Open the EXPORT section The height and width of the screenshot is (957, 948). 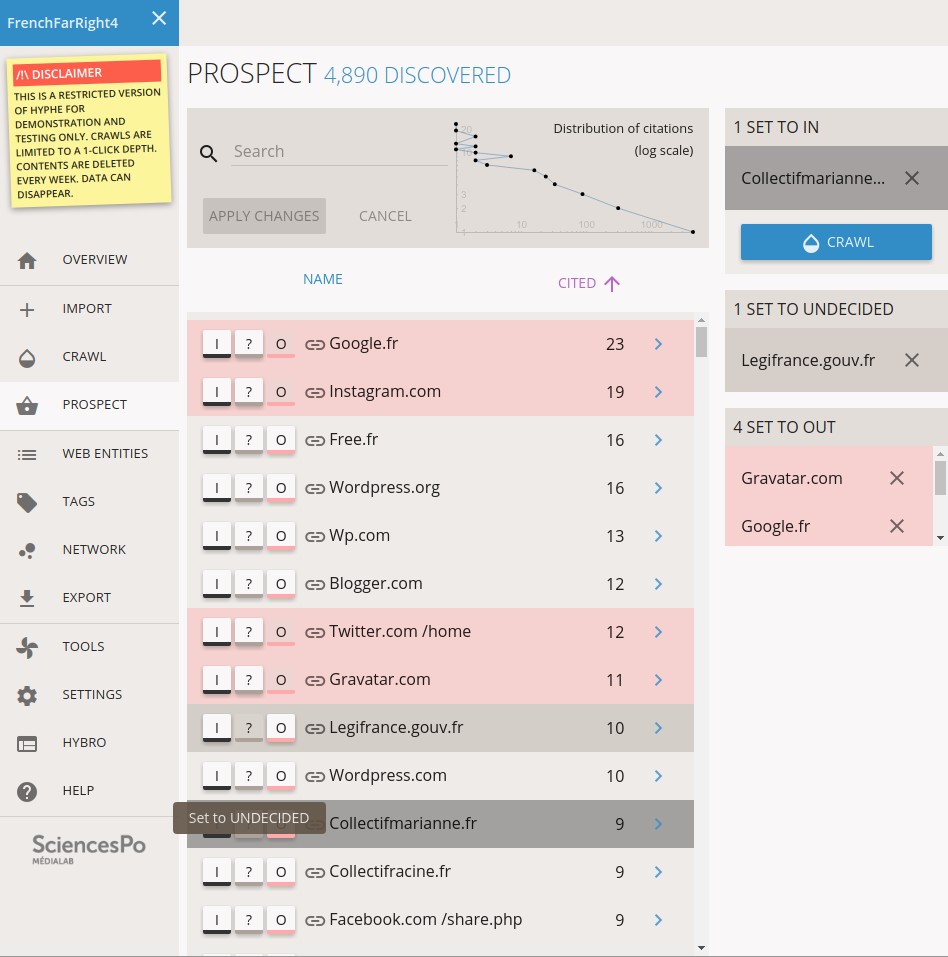point(89,599)
